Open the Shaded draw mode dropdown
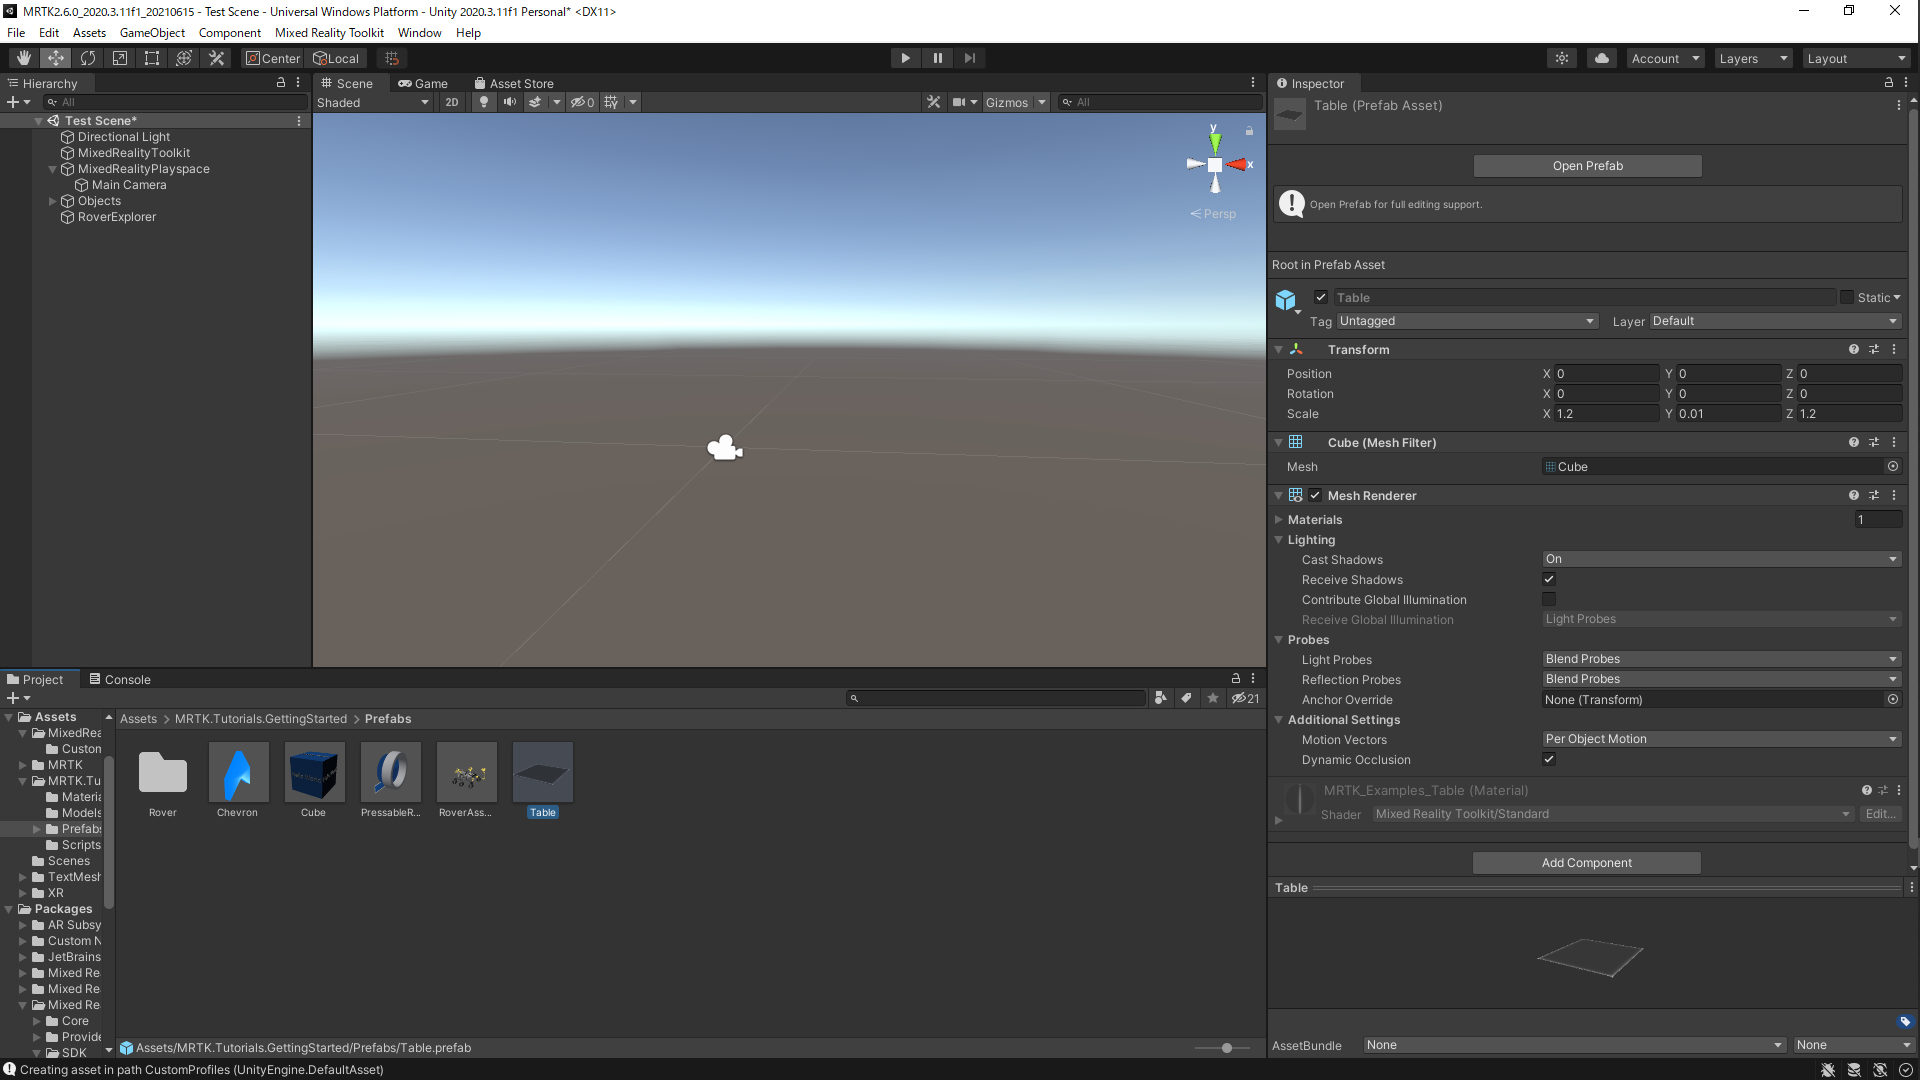Viewport: 1920px width, 1080px height. 372,102
